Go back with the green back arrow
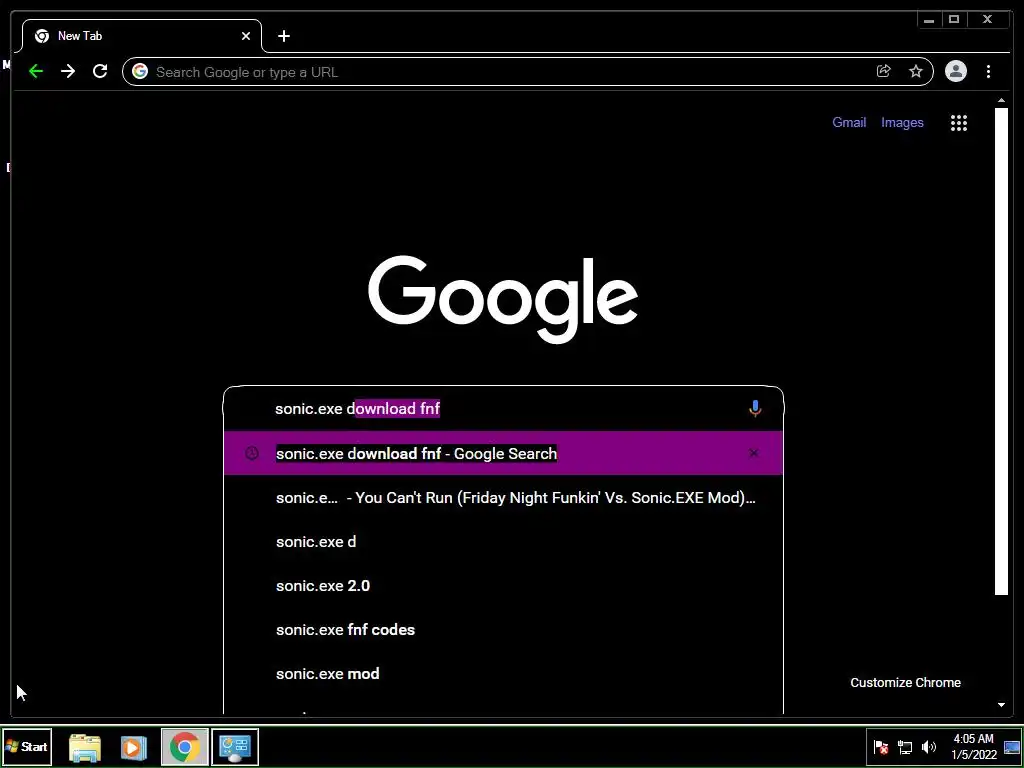The height and width of the screenshot is (768, 1024). tap(36, 71)
